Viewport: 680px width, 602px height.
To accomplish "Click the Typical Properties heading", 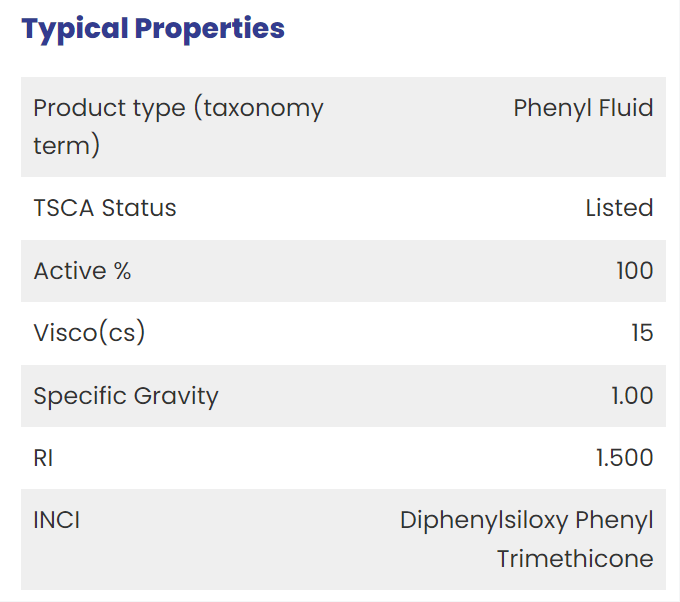I will pos(153,29).
